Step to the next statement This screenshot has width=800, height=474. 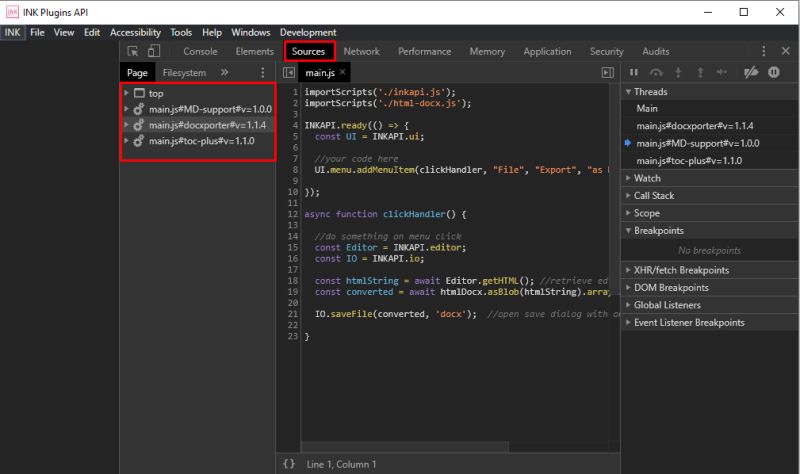[721, 72]
